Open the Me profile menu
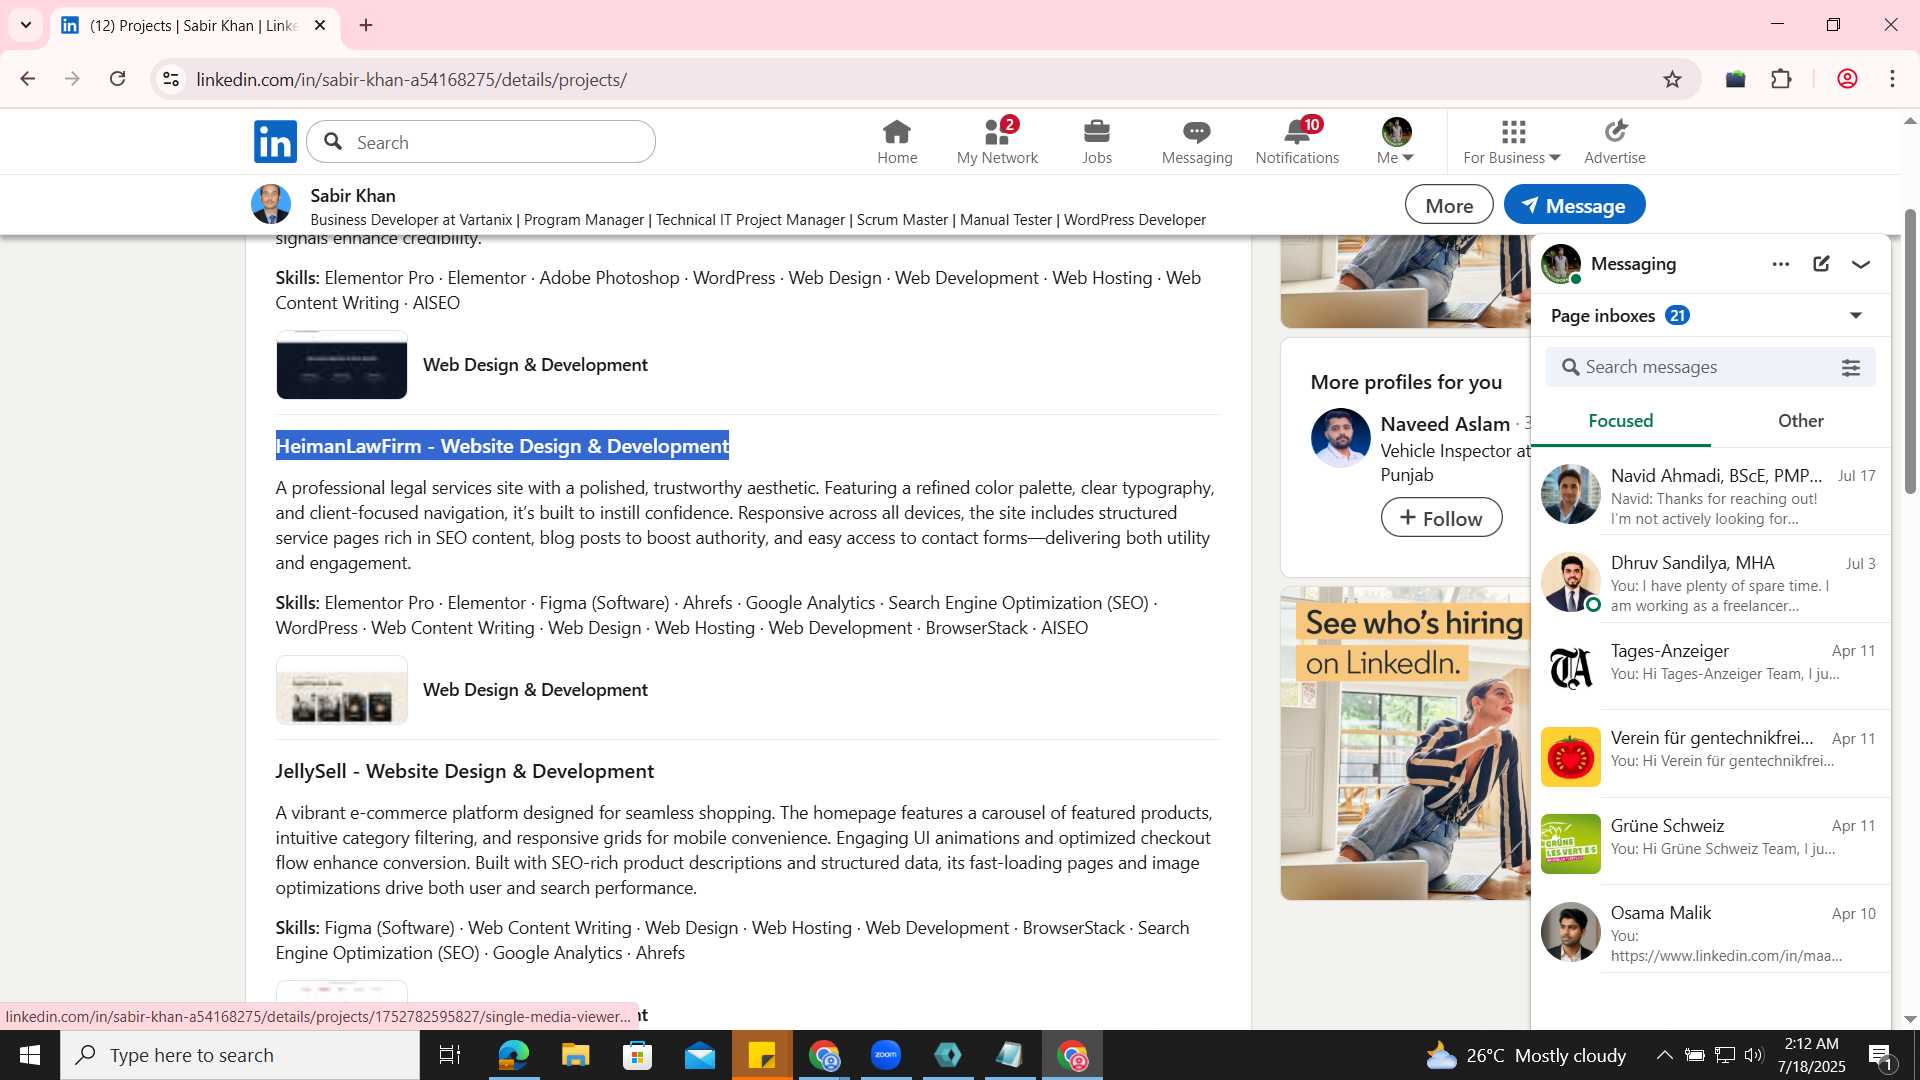 [1396, 142]
